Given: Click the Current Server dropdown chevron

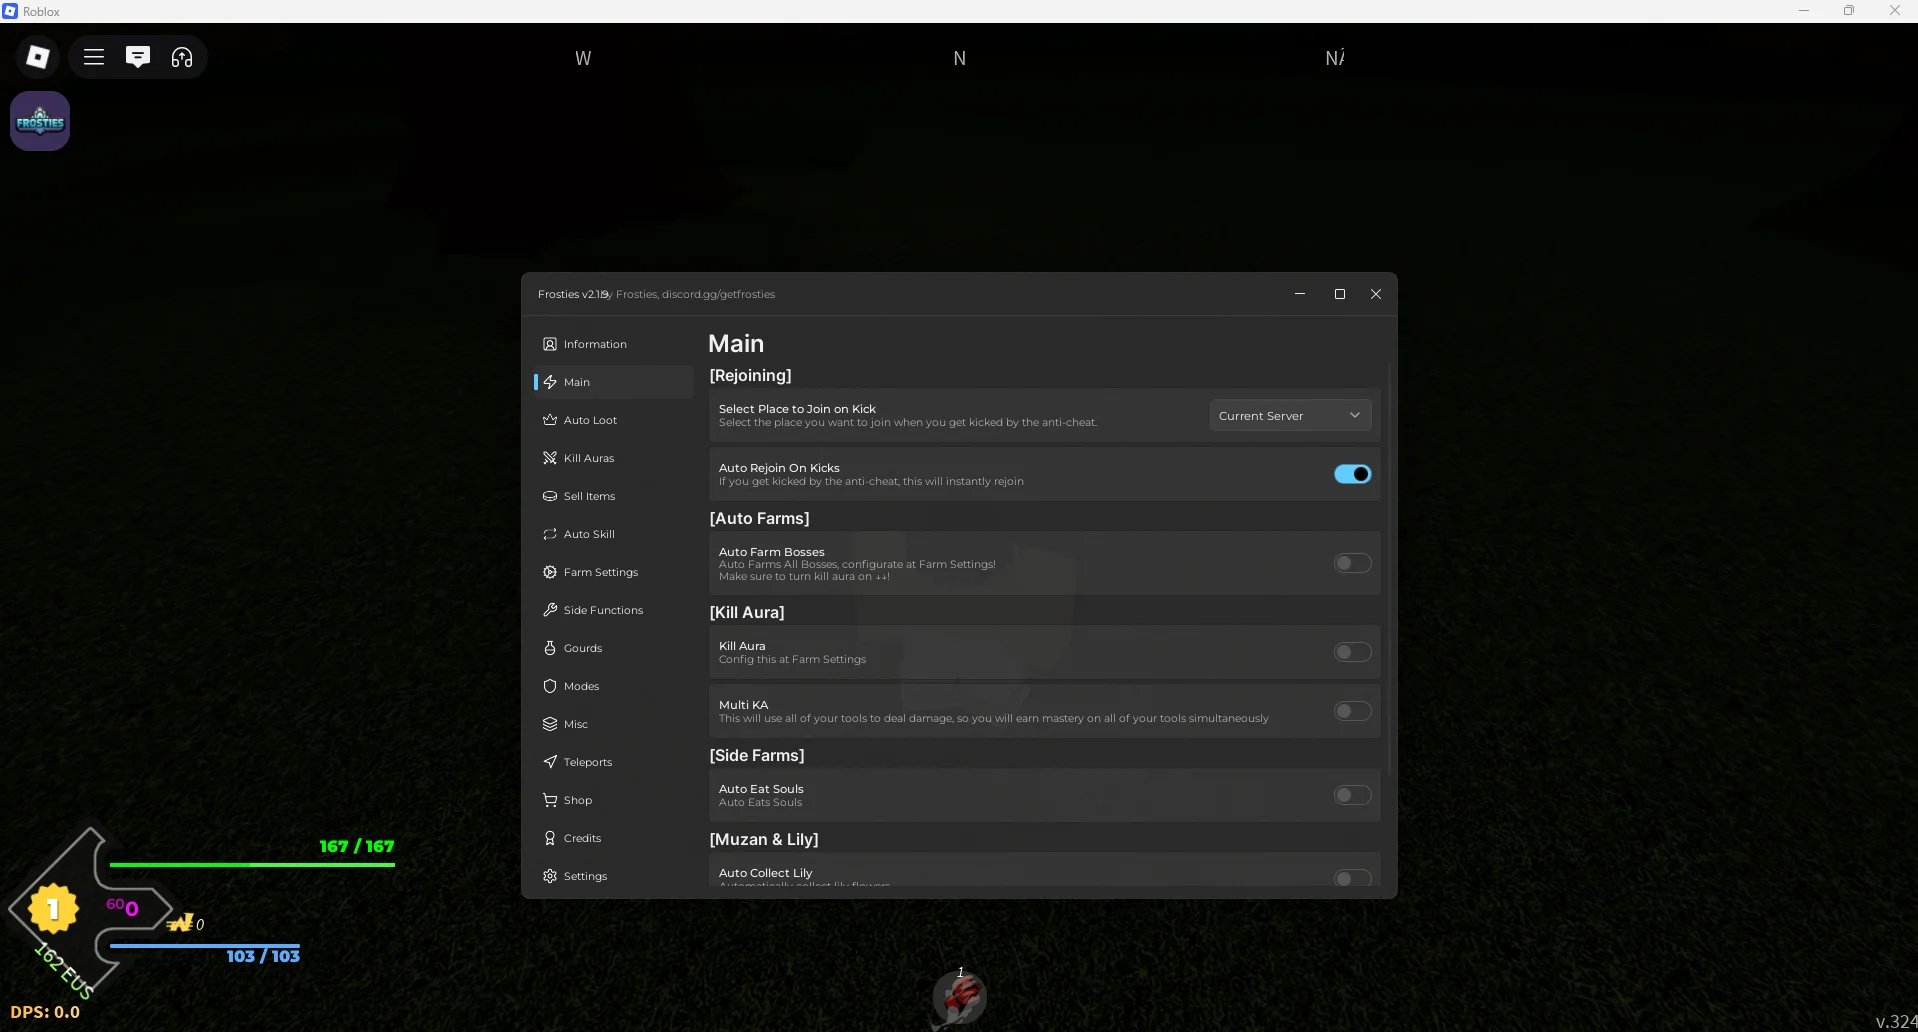Looking at the screenshot, I should coord(1355,415).
